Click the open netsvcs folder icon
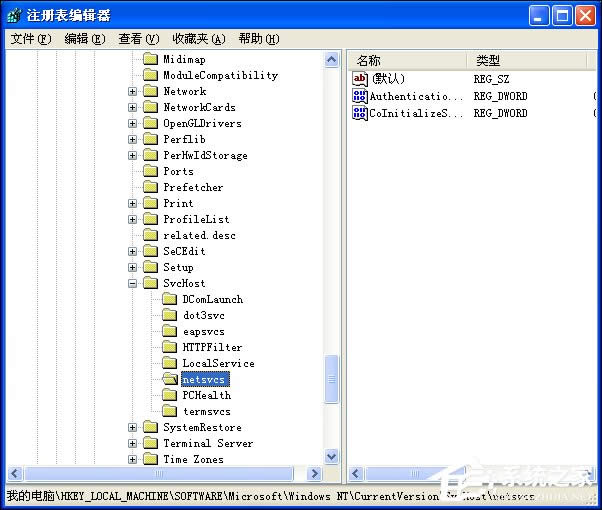Screen dimensions: 602x510 [x=170, y=379]
